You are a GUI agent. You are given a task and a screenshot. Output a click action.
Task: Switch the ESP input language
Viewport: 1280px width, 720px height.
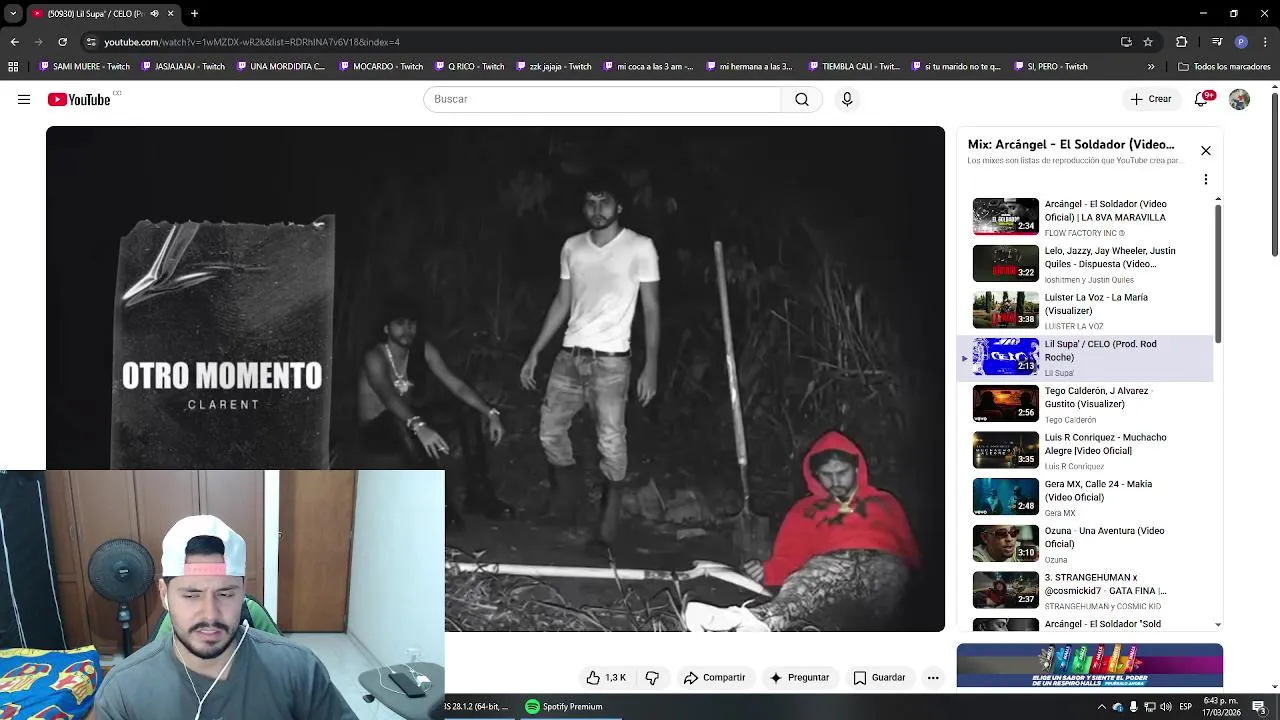pyautogui.click(x=1186, y=707)
